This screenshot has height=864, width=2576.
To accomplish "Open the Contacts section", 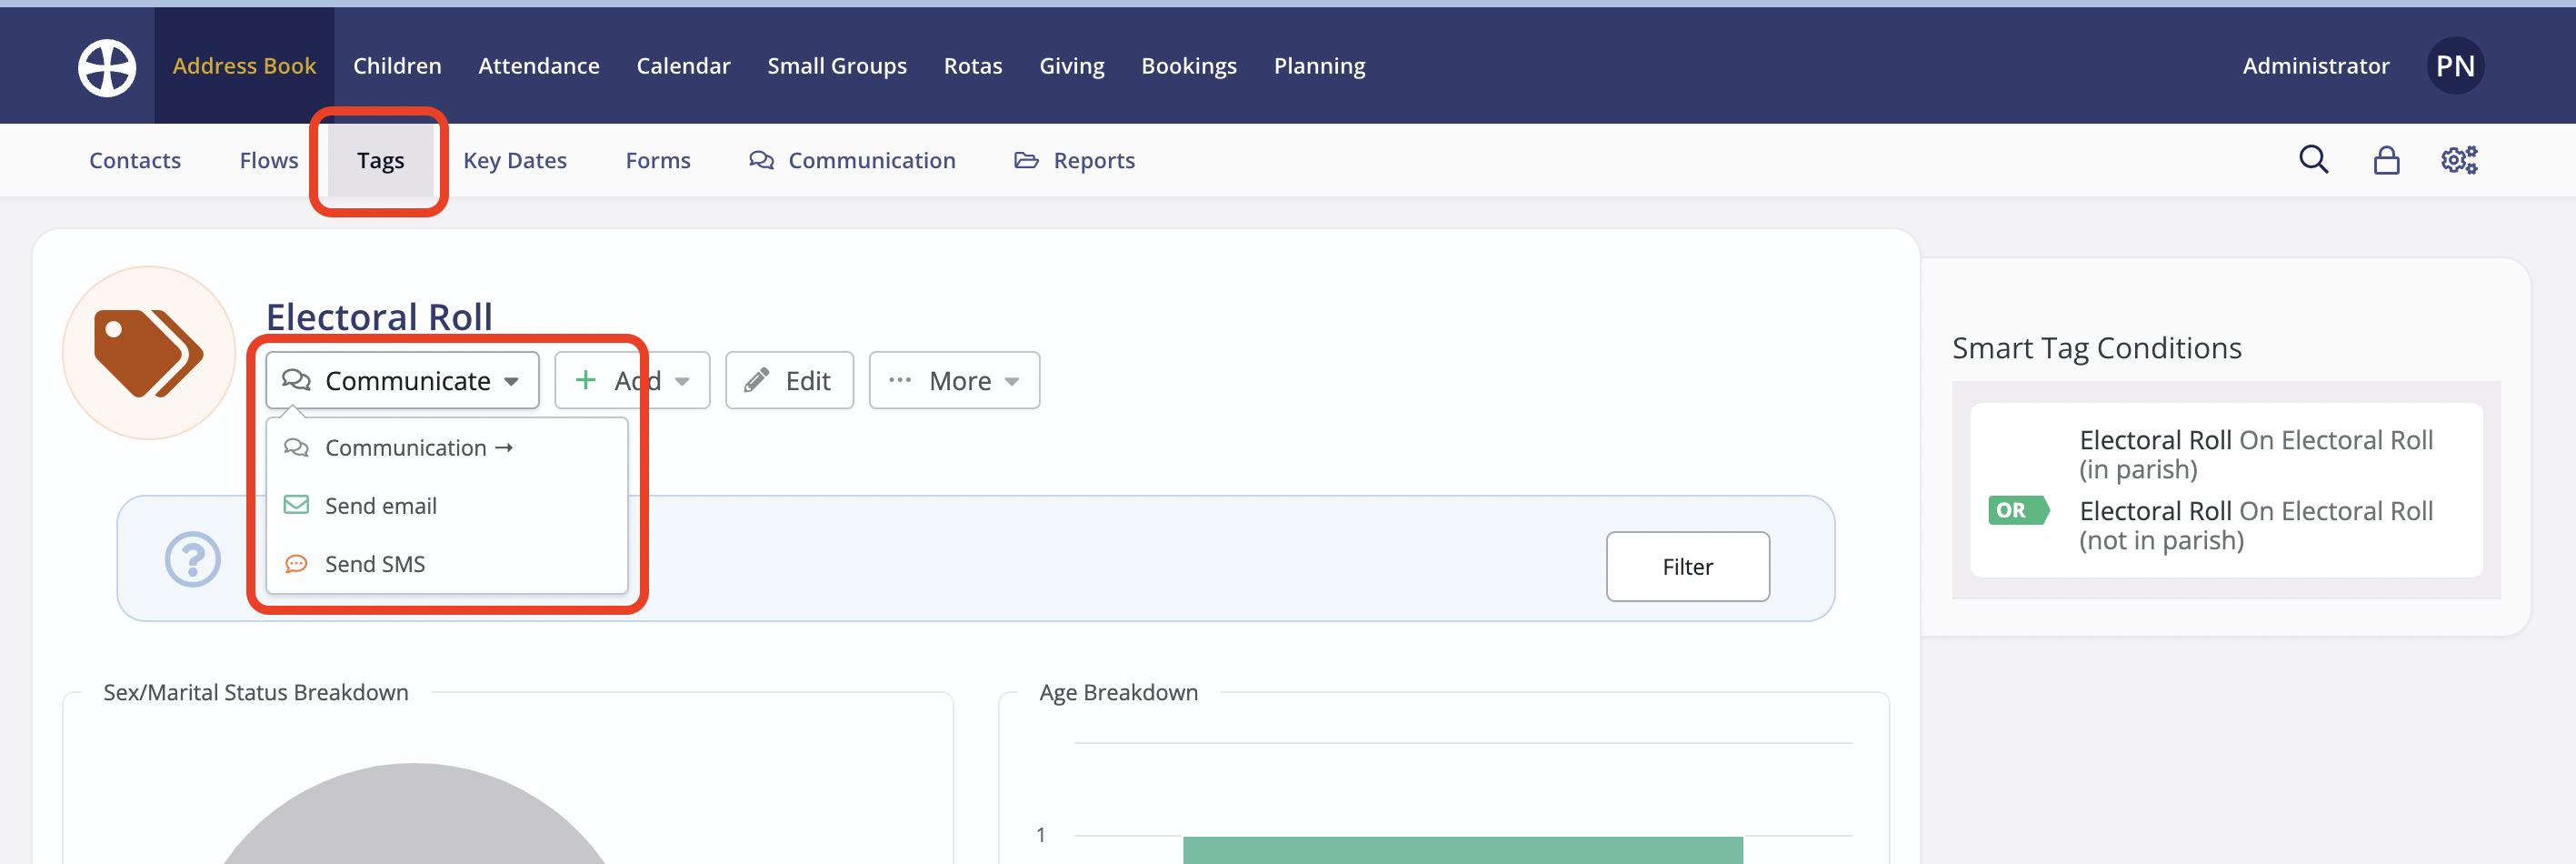I will tap(135, 161).
